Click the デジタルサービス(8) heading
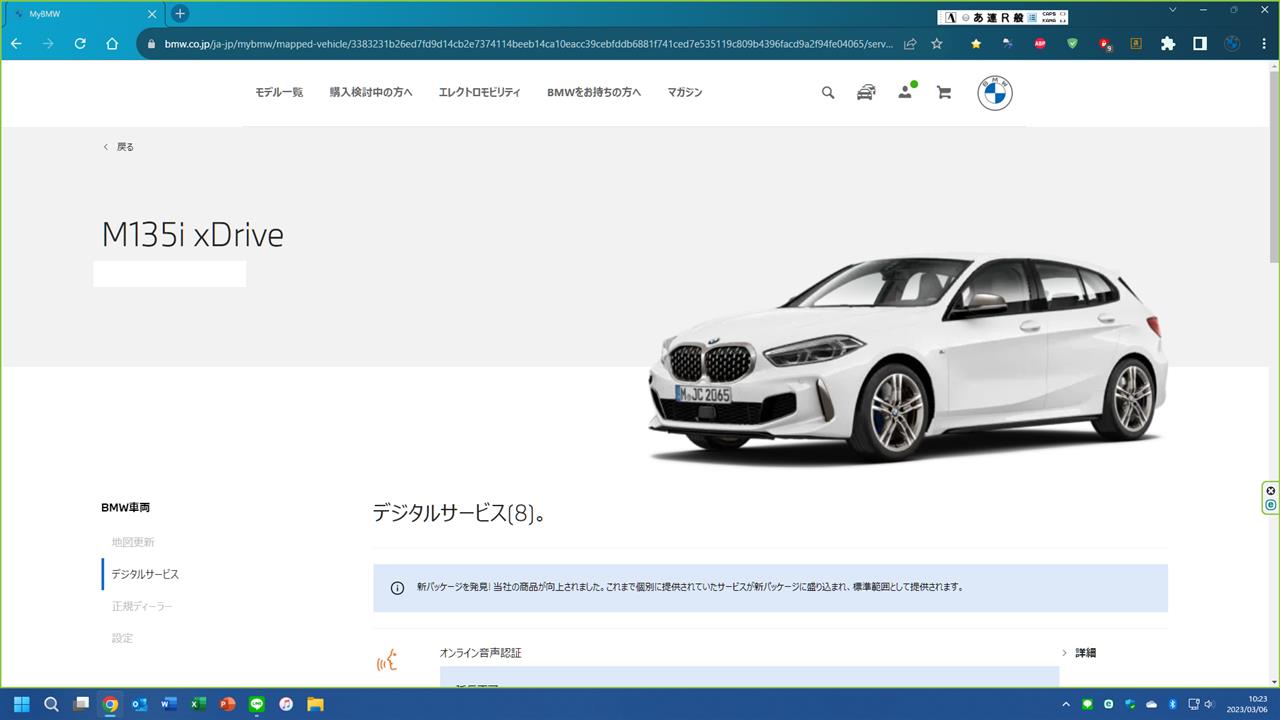This screenshot has height=720, width=1280. tap(458, 513)
